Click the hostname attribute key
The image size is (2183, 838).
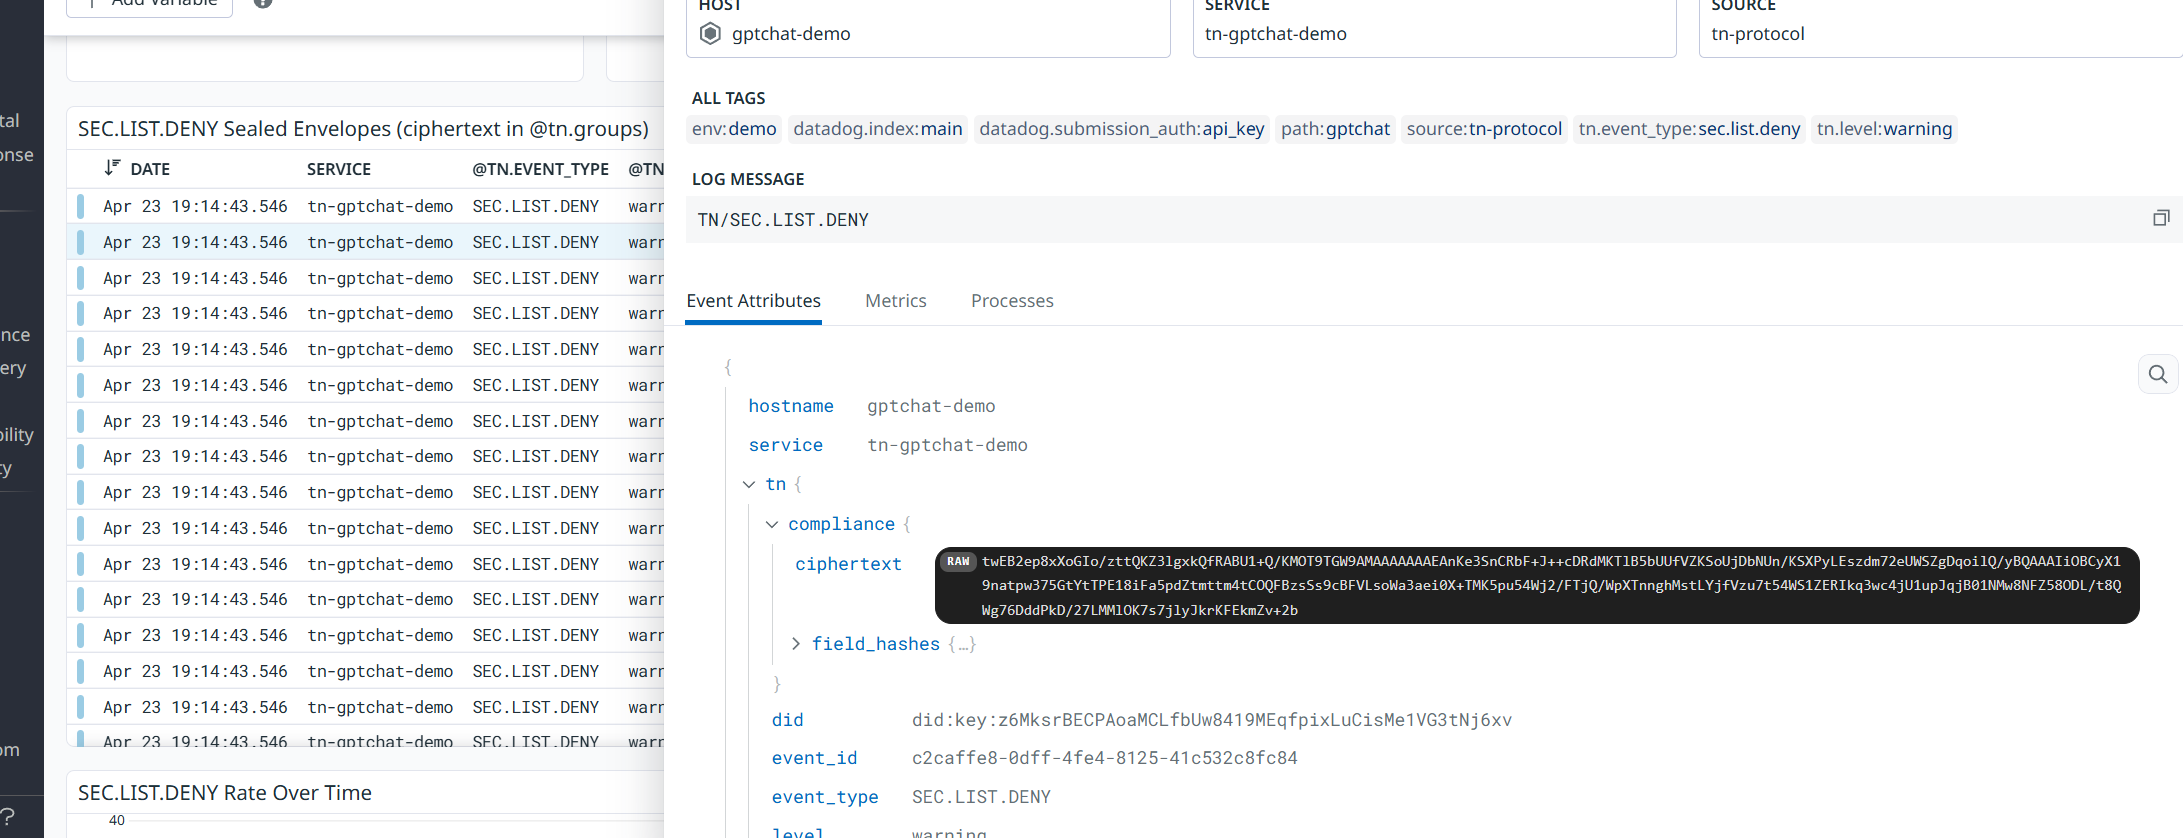pyautogui.click(x=791, y=406)
